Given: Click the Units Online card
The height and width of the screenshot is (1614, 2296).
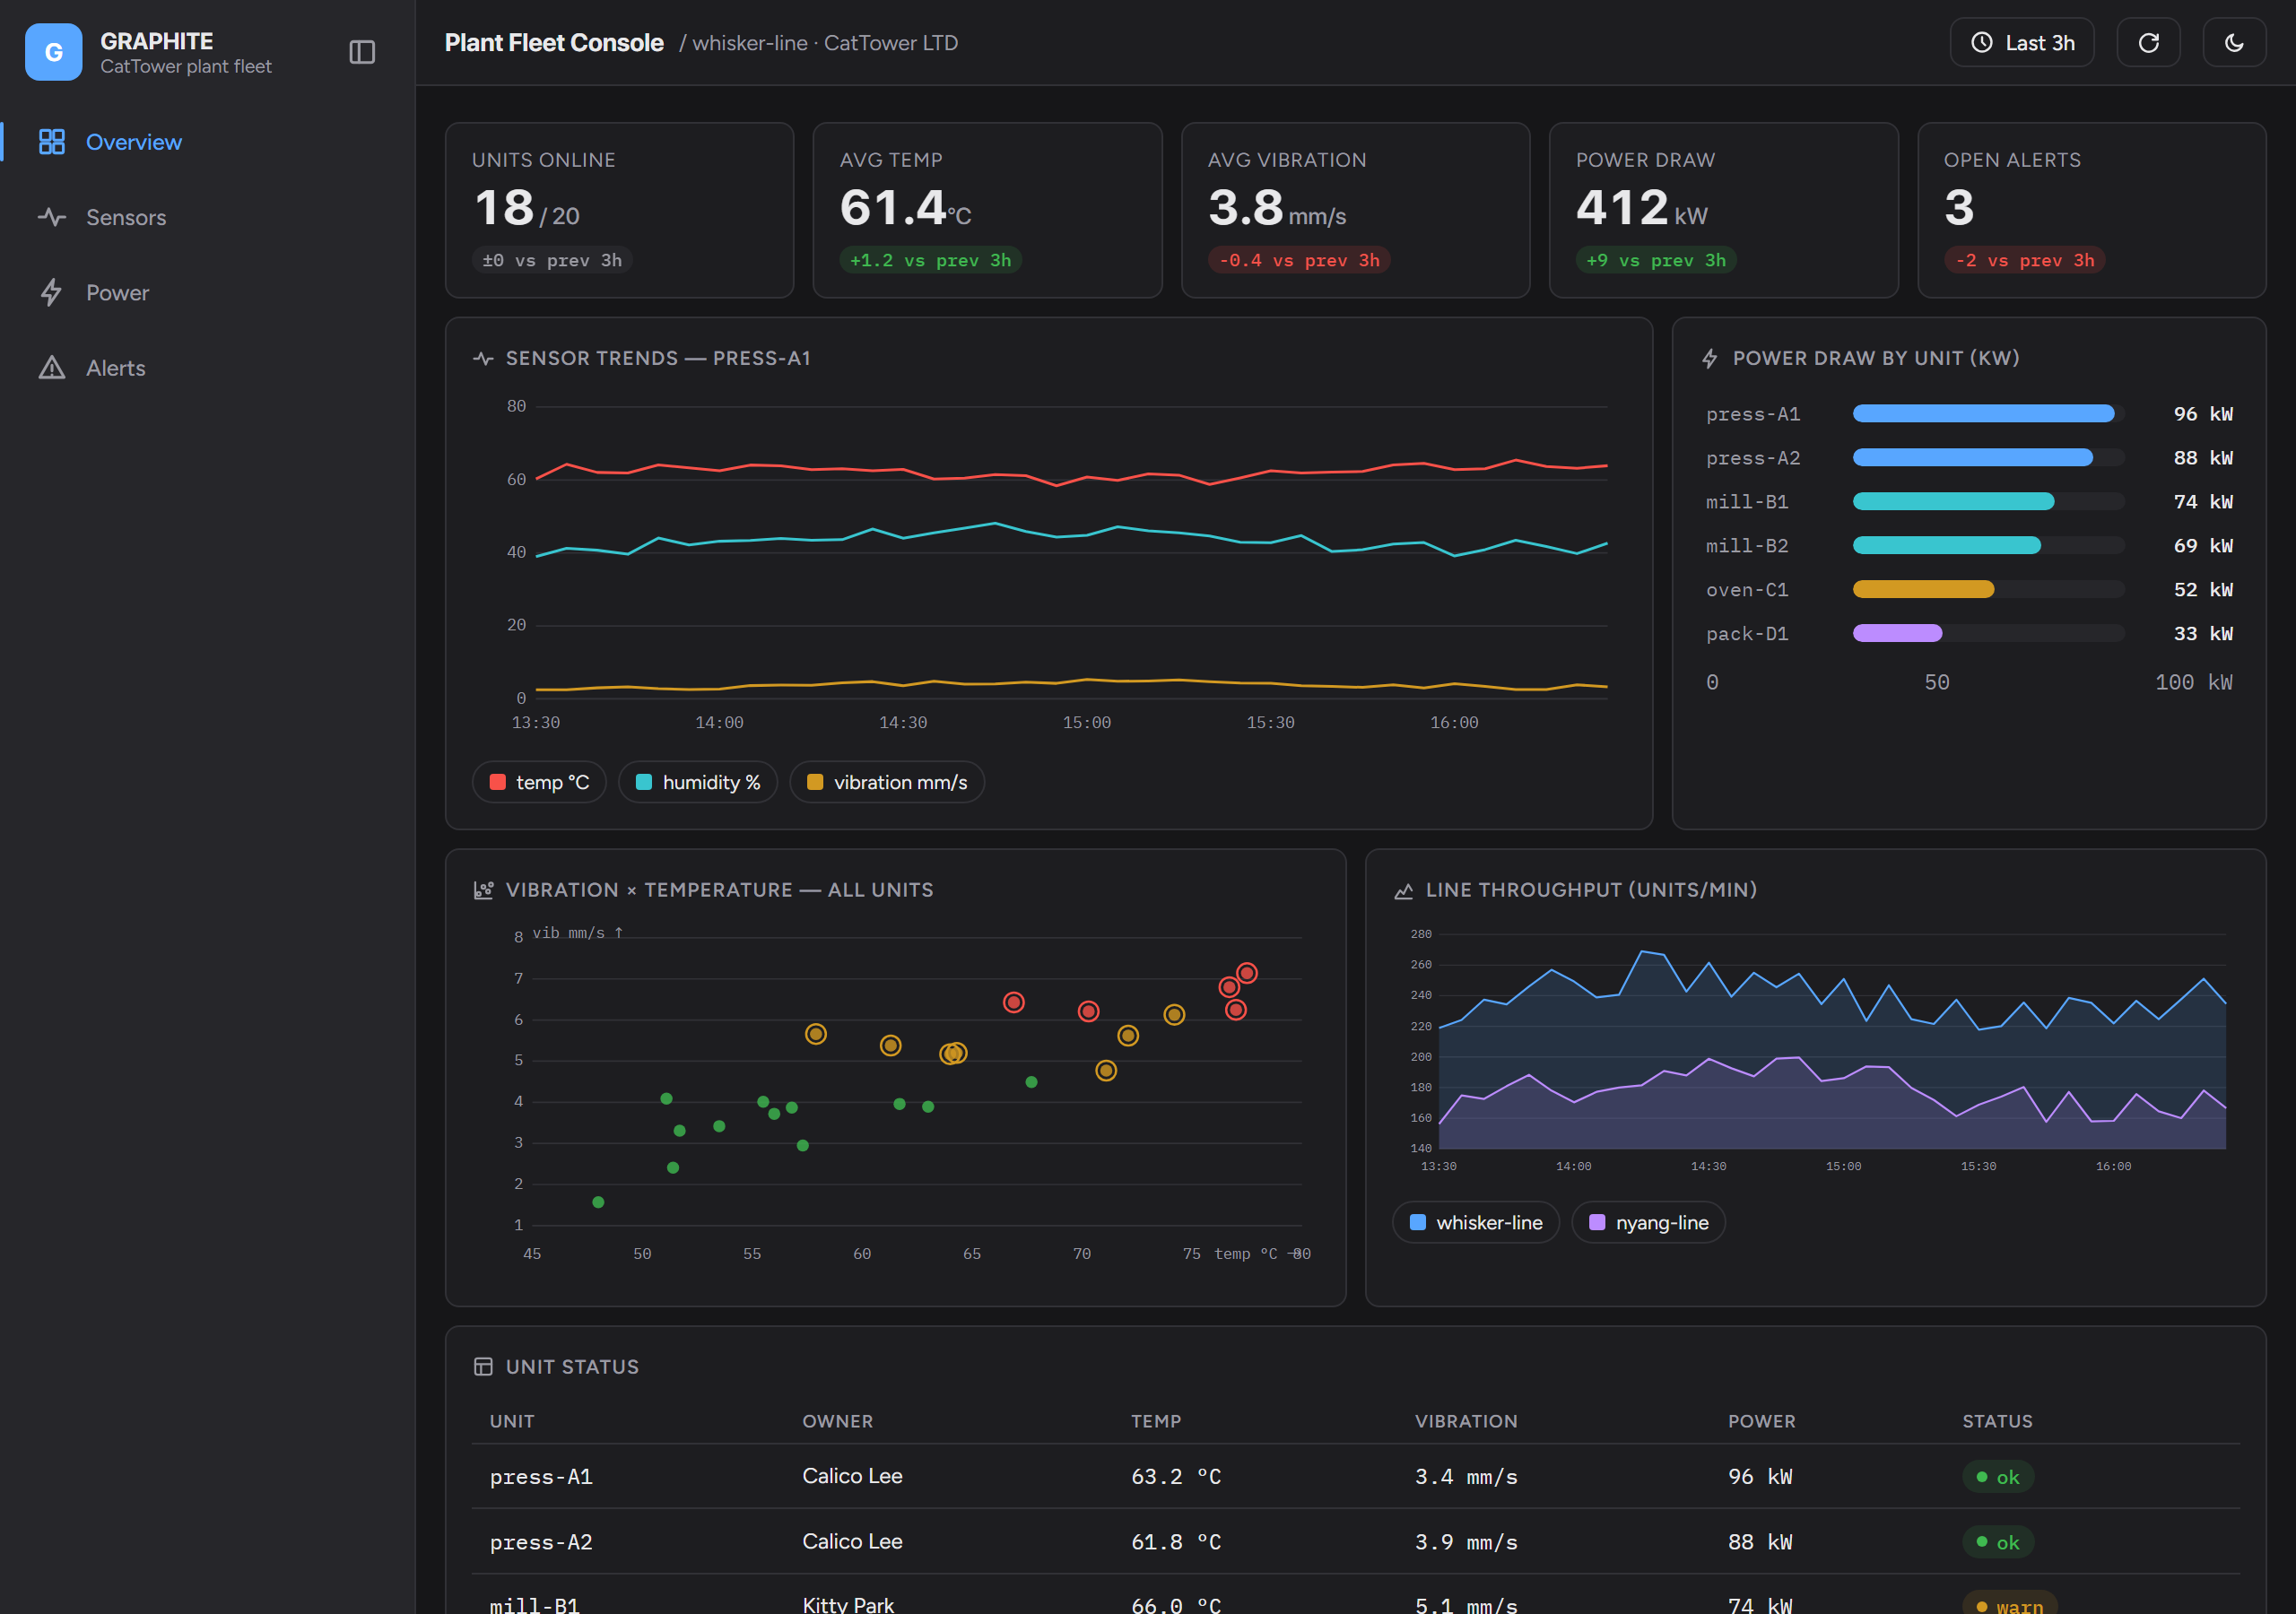Looking at the screenshot, I should [x=620, y=210].
